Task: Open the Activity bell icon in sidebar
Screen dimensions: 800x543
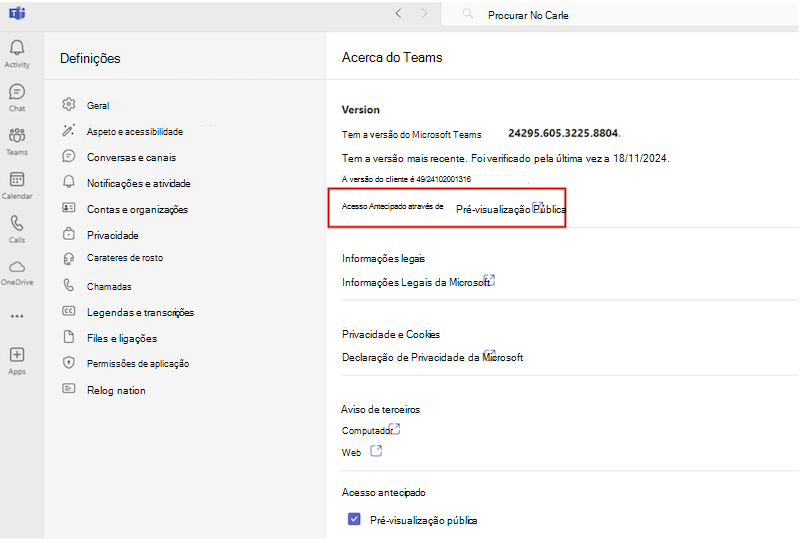Action: pyautogui.click(x=17, y=47)
